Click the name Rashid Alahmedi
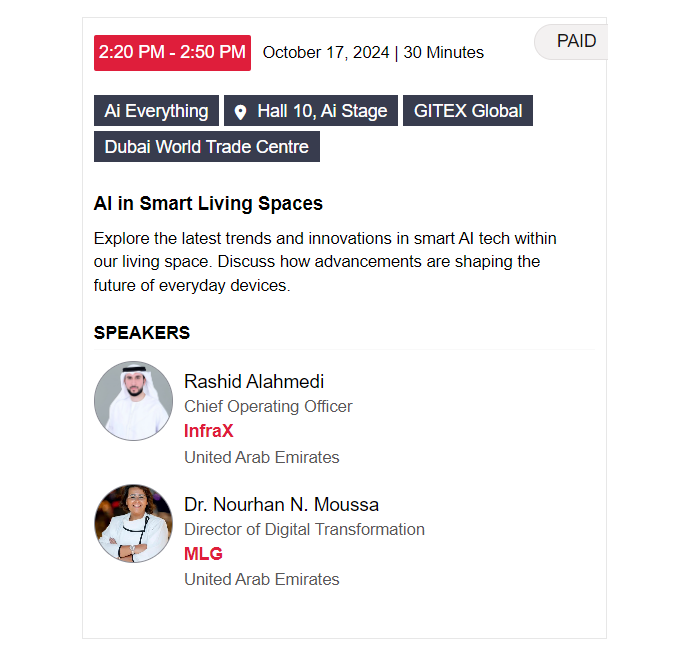The image size is (686, 655). (254, 382)
